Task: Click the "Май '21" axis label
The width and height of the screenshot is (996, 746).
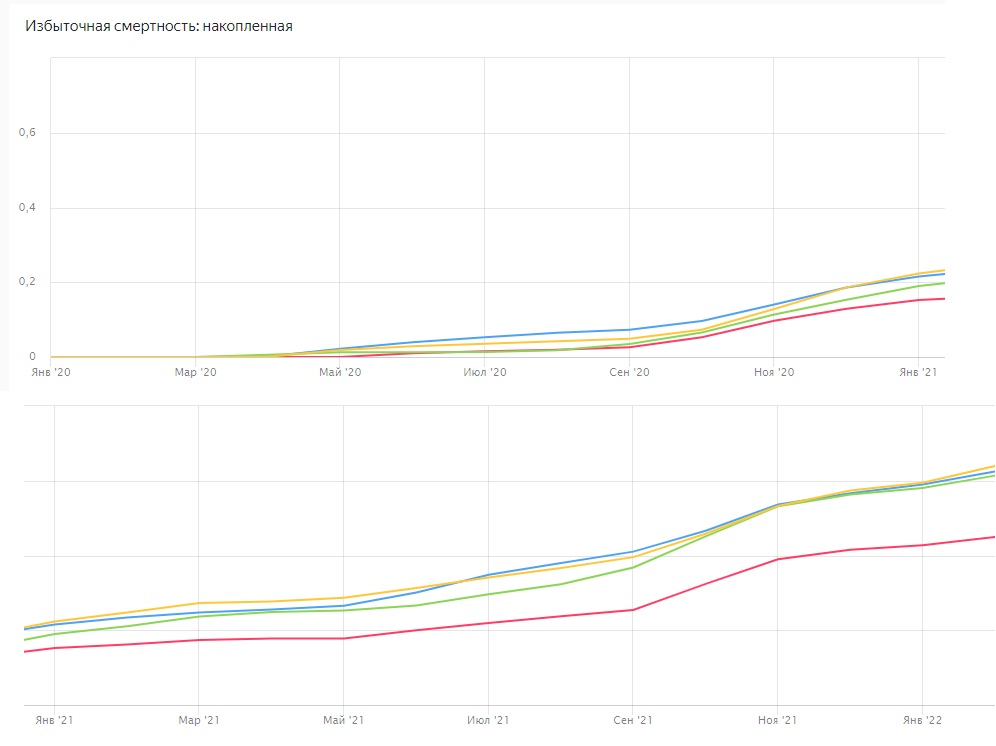Action: click(344, 720)
